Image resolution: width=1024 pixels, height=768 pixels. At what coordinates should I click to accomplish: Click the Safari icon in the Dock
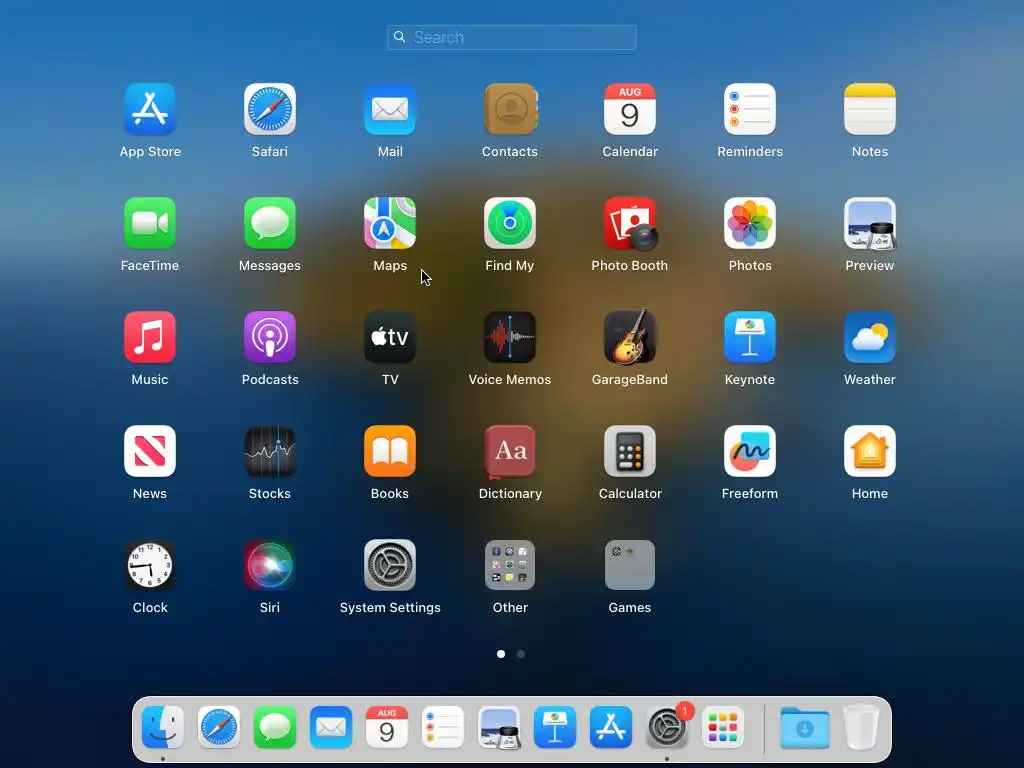click(219, 727)
